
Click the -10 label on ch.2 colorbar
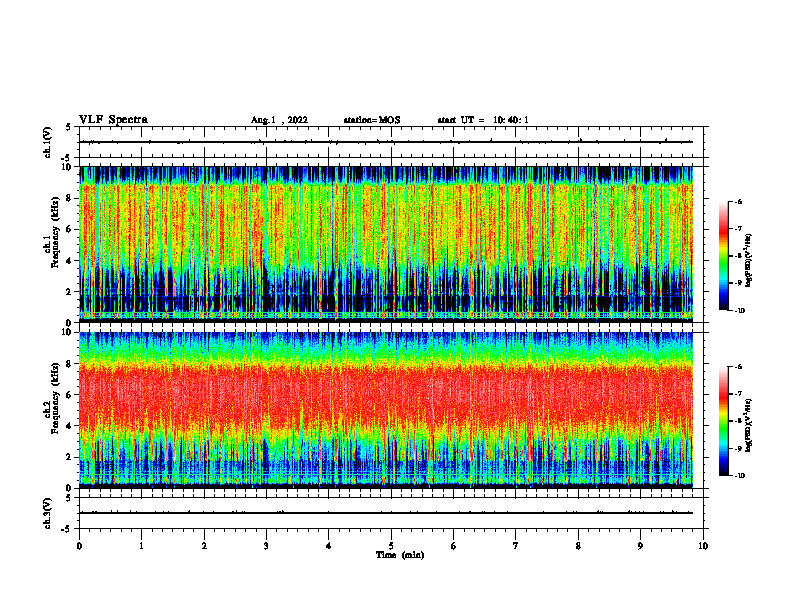coord(739,476)
